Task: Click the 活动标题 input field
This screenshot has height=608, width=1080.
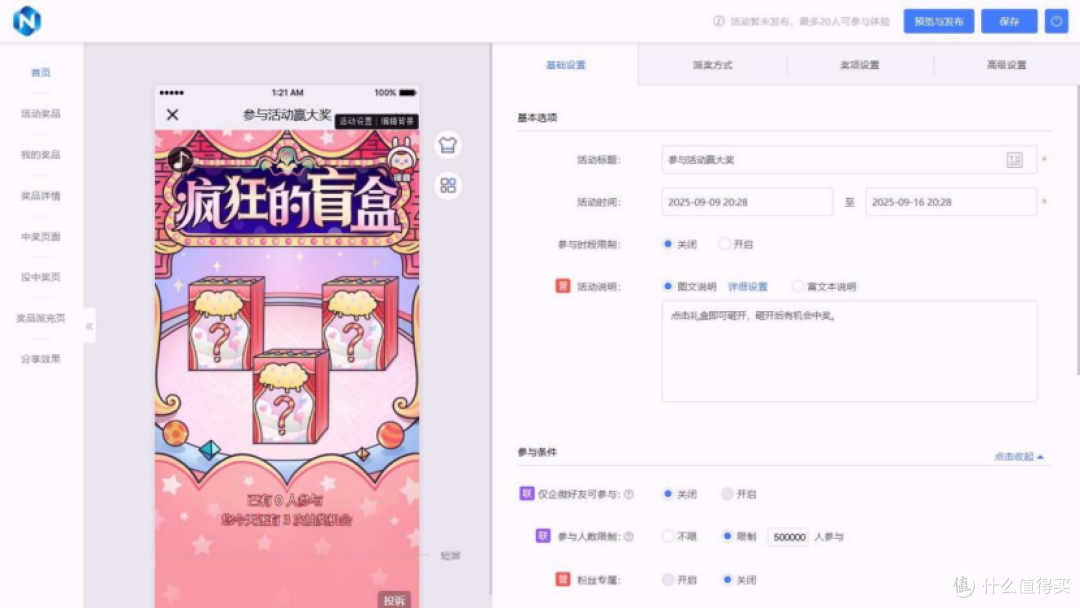Action: point(849,160)
